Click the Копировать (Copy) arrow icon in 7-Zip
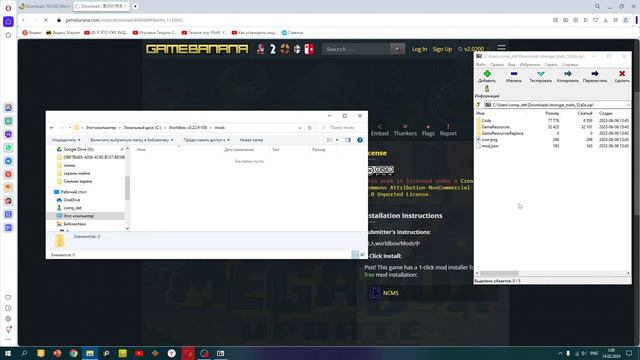 568,74
